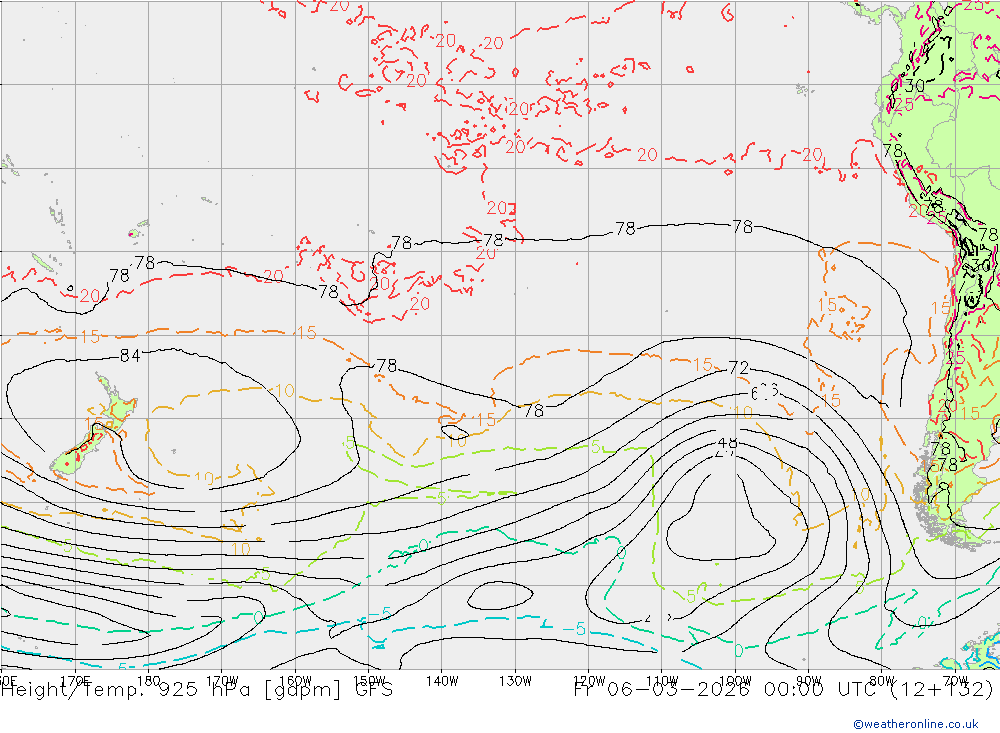The height and width of the screenshot is (733, 1000).
Task: Click the "Fr 06-03-2026 00:00 UTC (12+132)" timestamp
Action: [784, 690]
